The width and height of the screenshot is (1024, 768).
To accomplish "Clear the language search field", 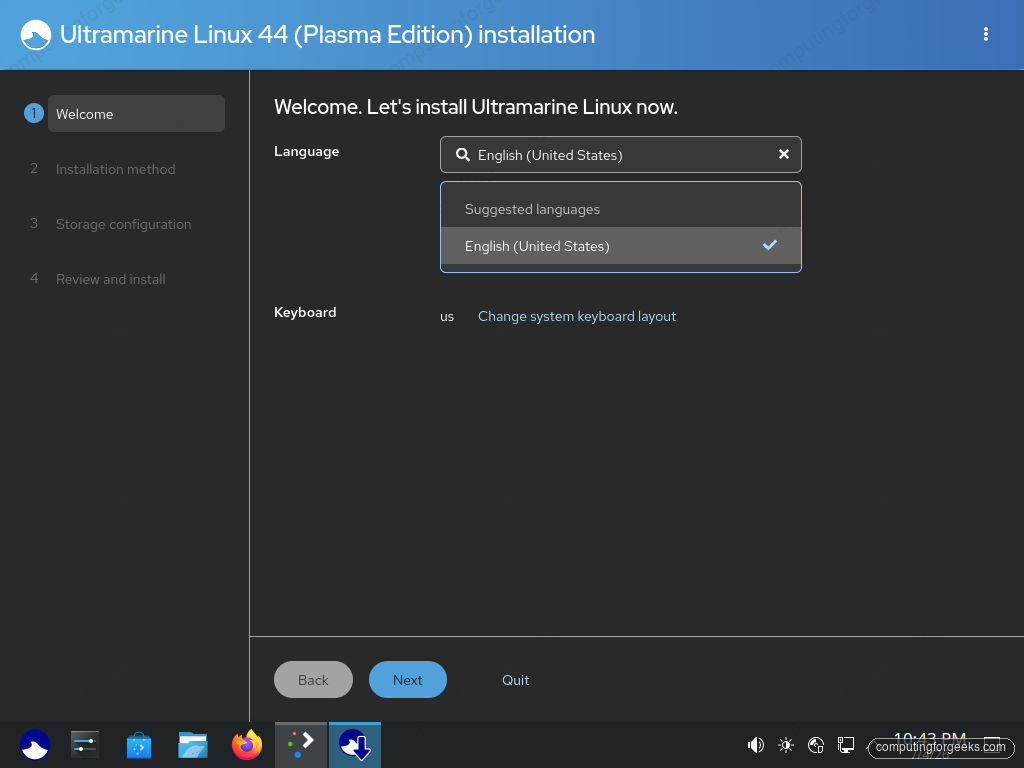I will pyautogui.click(x=784, y=154).
